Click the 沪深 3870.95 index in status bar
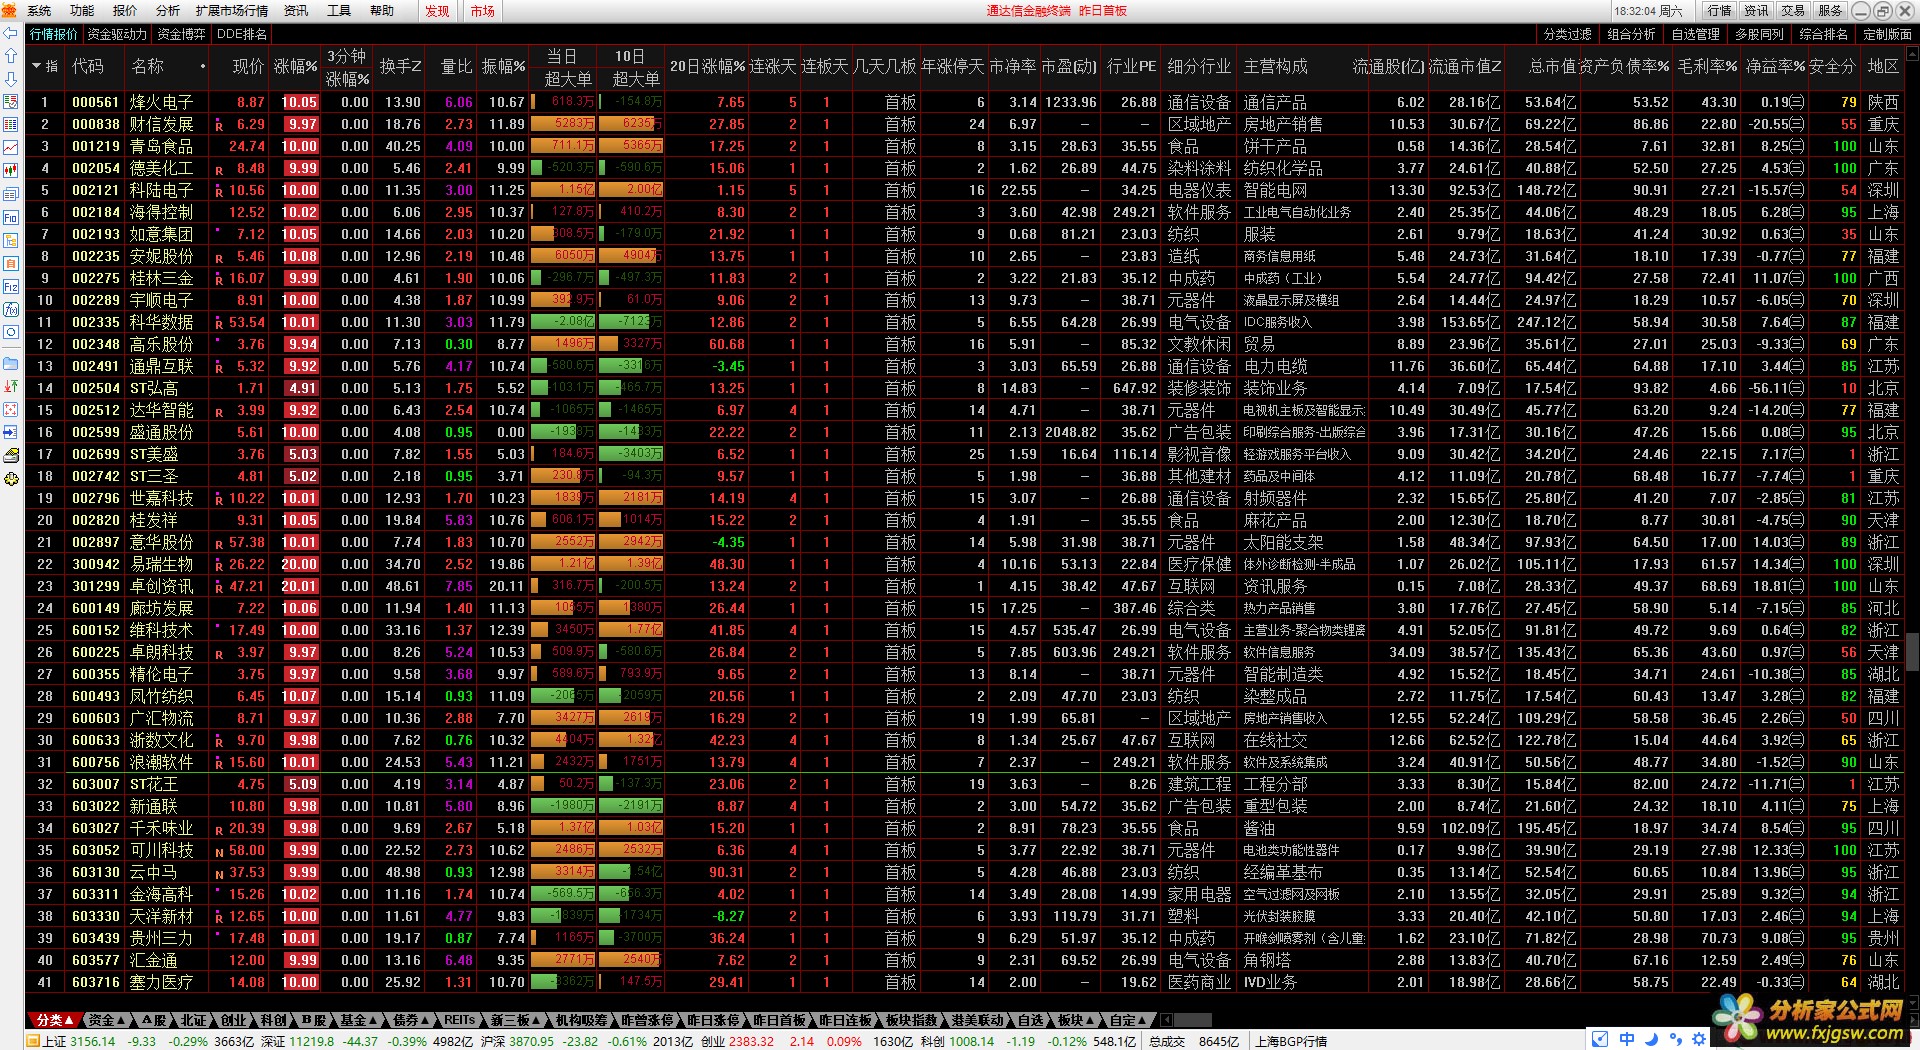The width and height of the screenshot is (1920, 1050). [515, 1041]
